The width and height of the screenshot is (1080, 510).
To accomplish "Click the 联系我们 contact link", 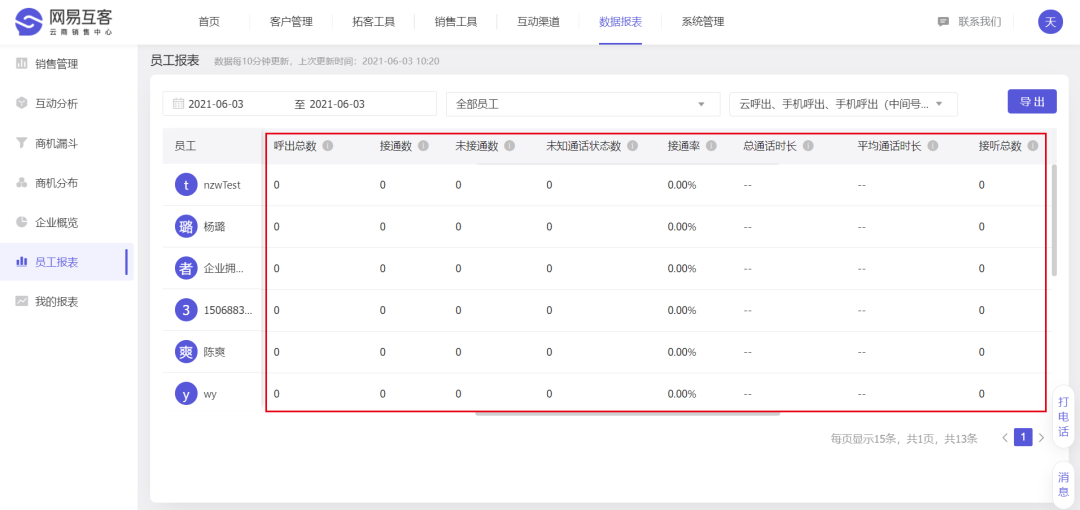I will (x=968, y=22).
